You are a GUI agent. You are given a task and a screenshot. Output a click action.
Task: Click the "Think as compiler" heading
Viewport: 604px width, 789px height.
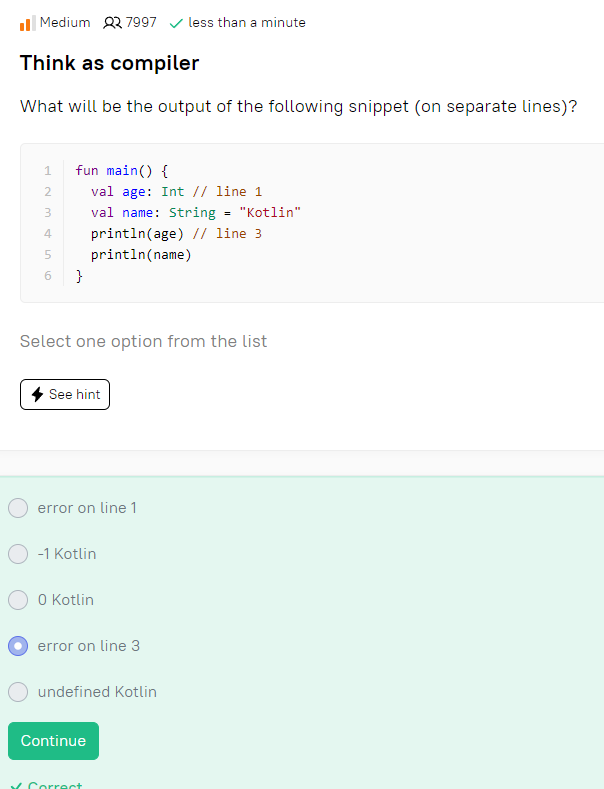109,63
